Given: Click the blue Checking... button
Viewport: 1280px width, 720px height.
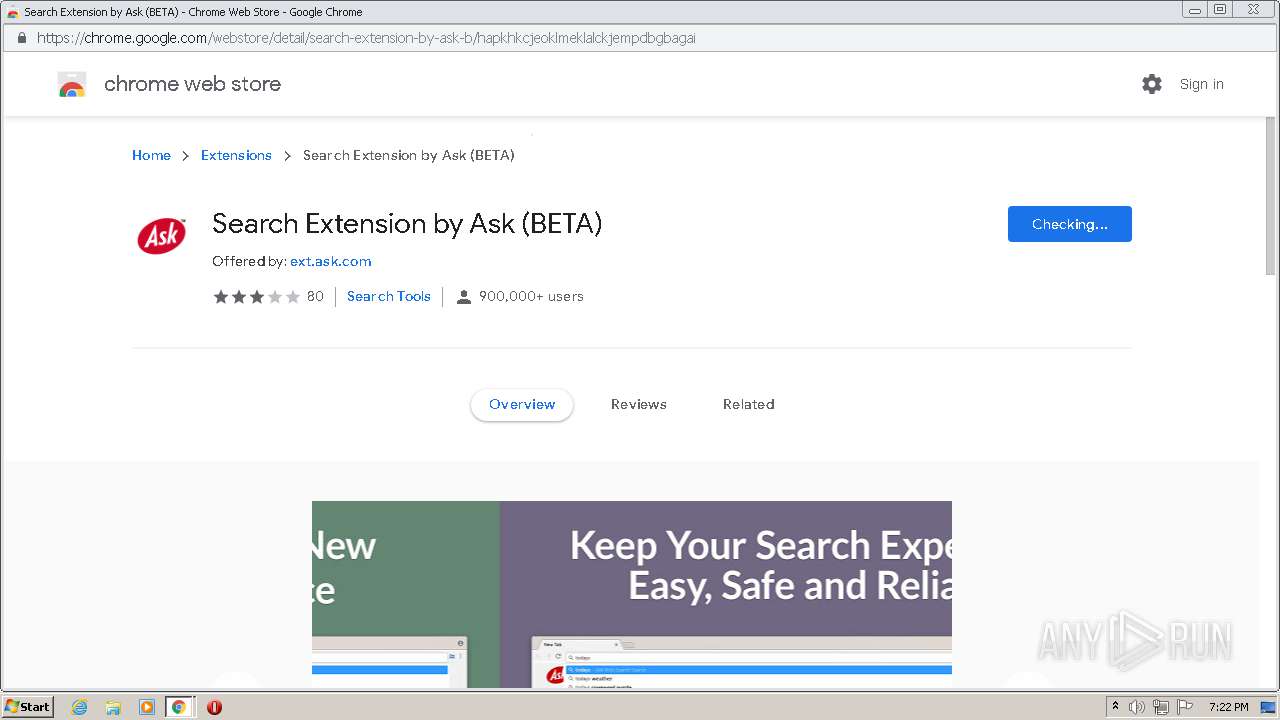Looking at the screenshot, I should [x=1070, y=224].
